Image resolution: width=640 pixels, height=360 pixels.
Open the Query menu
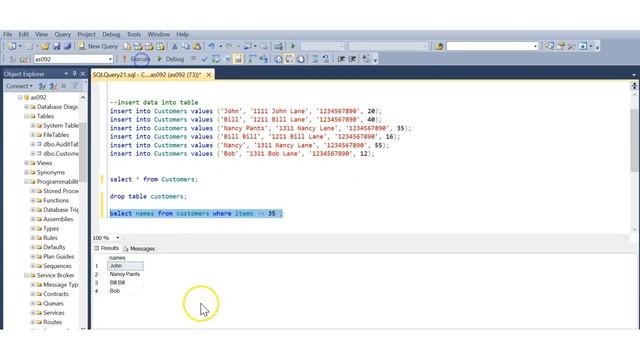tap(62, 34)
